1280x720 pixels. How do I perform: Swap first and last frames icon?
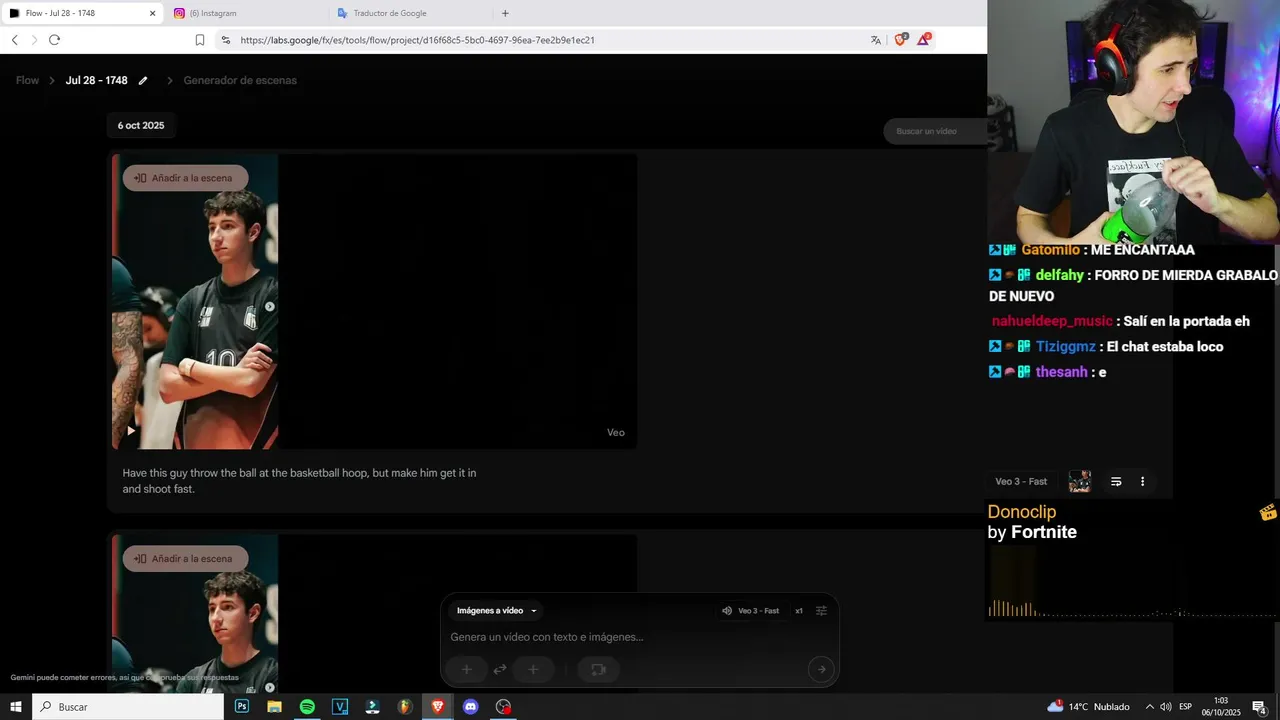pyautogui.click(x=499, y=670)
